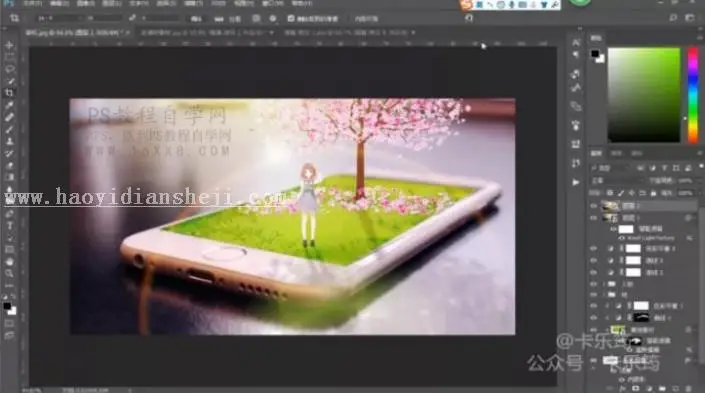Toggle Delete Cropped Pixels checkbox

point(291,18)
